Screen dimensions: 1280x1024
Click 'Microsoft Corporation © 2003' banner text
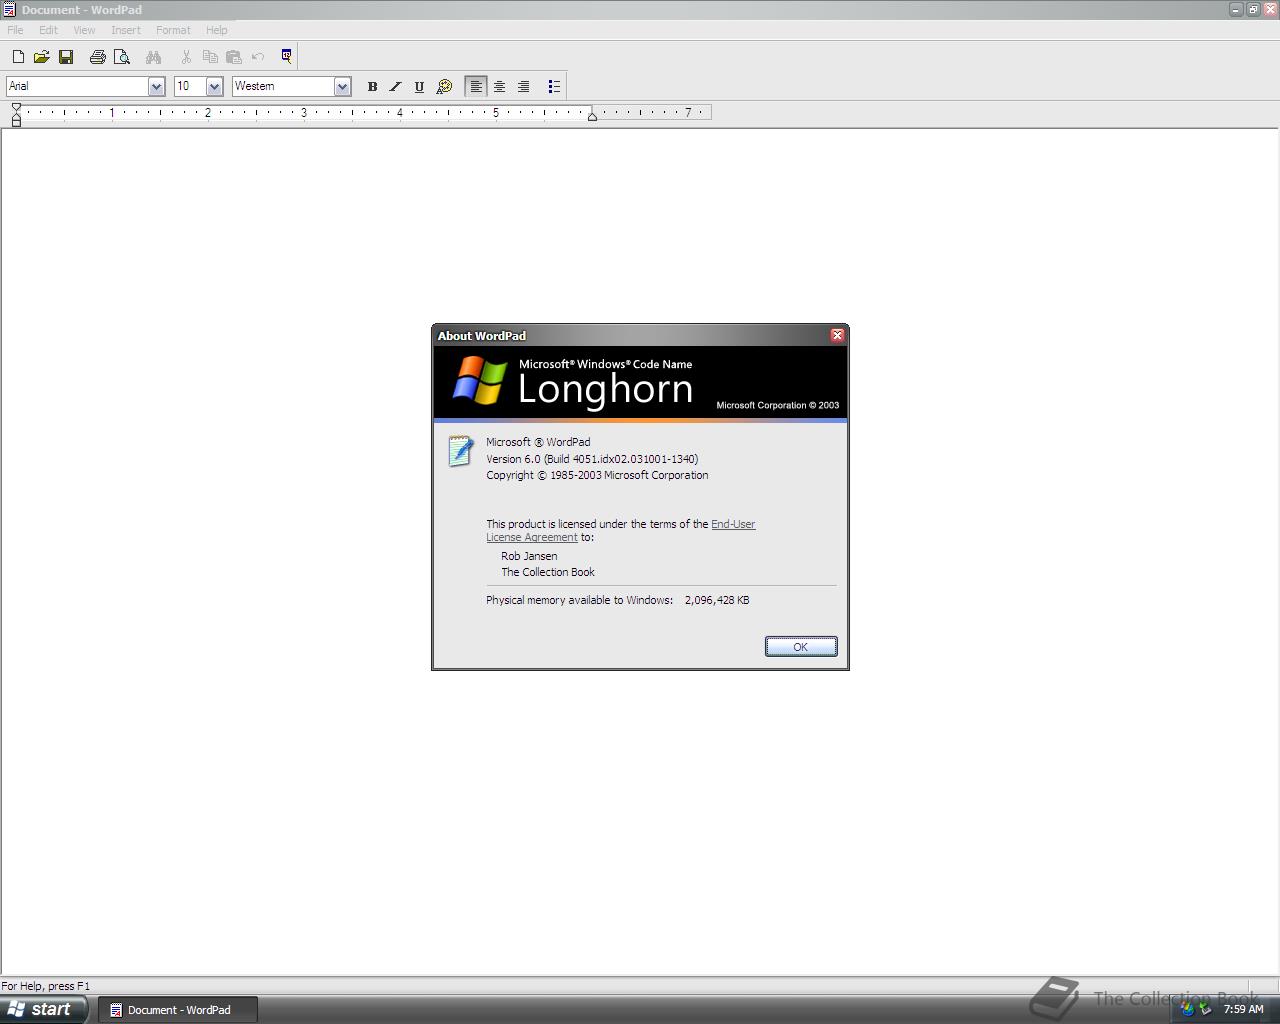tap(778, 405)
